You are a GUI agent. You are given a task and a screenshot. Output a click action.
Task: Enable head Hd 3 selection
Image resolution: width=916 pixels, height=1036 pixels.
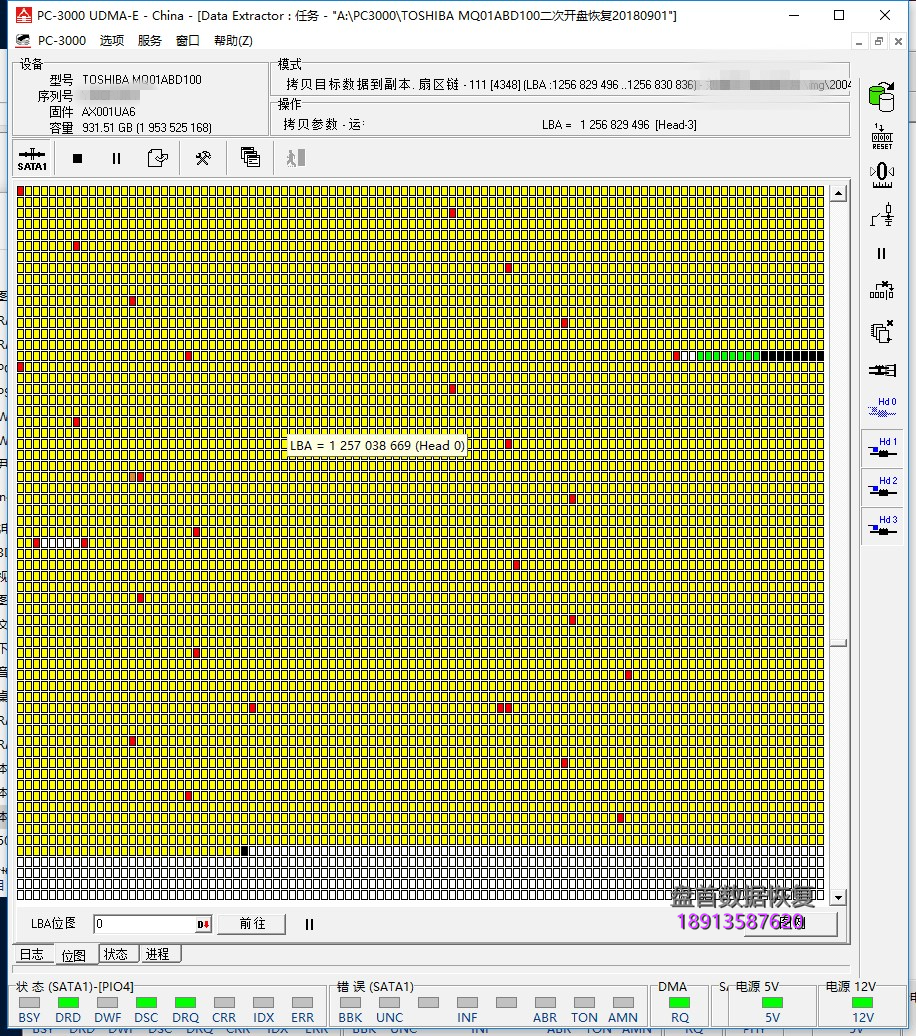(881, 527)
